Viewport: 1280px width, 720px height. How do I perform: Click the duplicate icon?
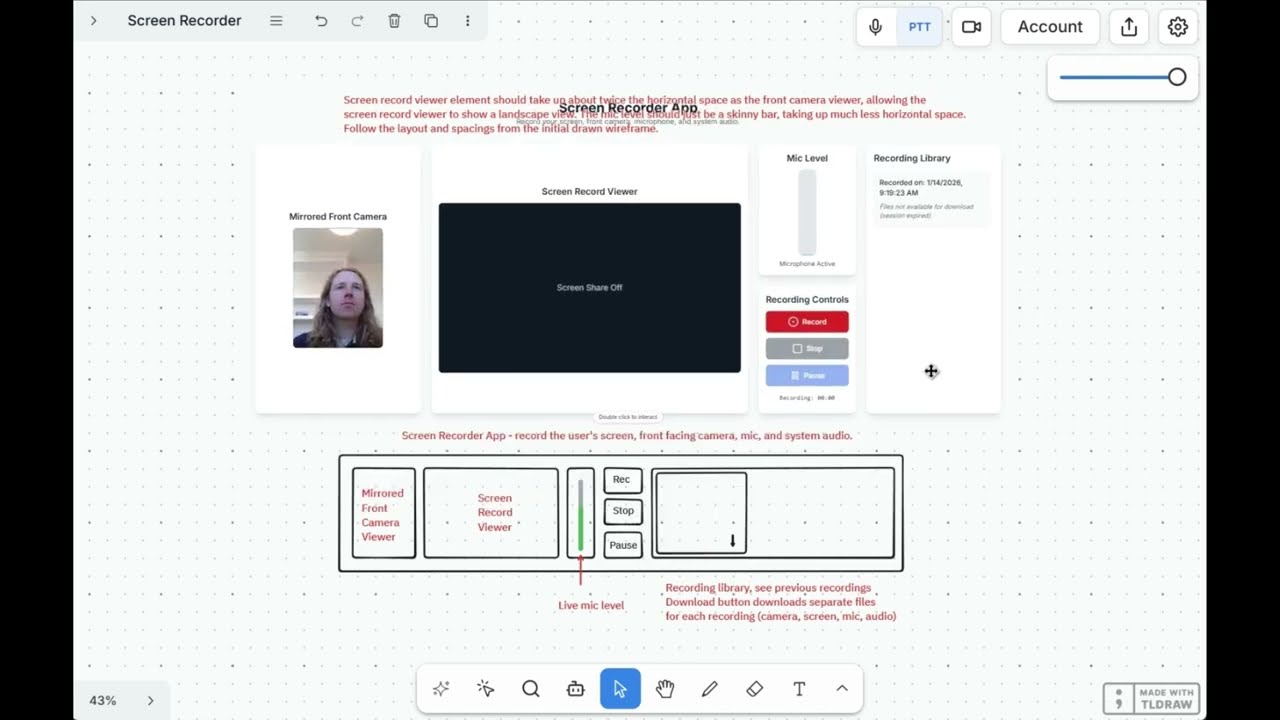pos(431,20)
